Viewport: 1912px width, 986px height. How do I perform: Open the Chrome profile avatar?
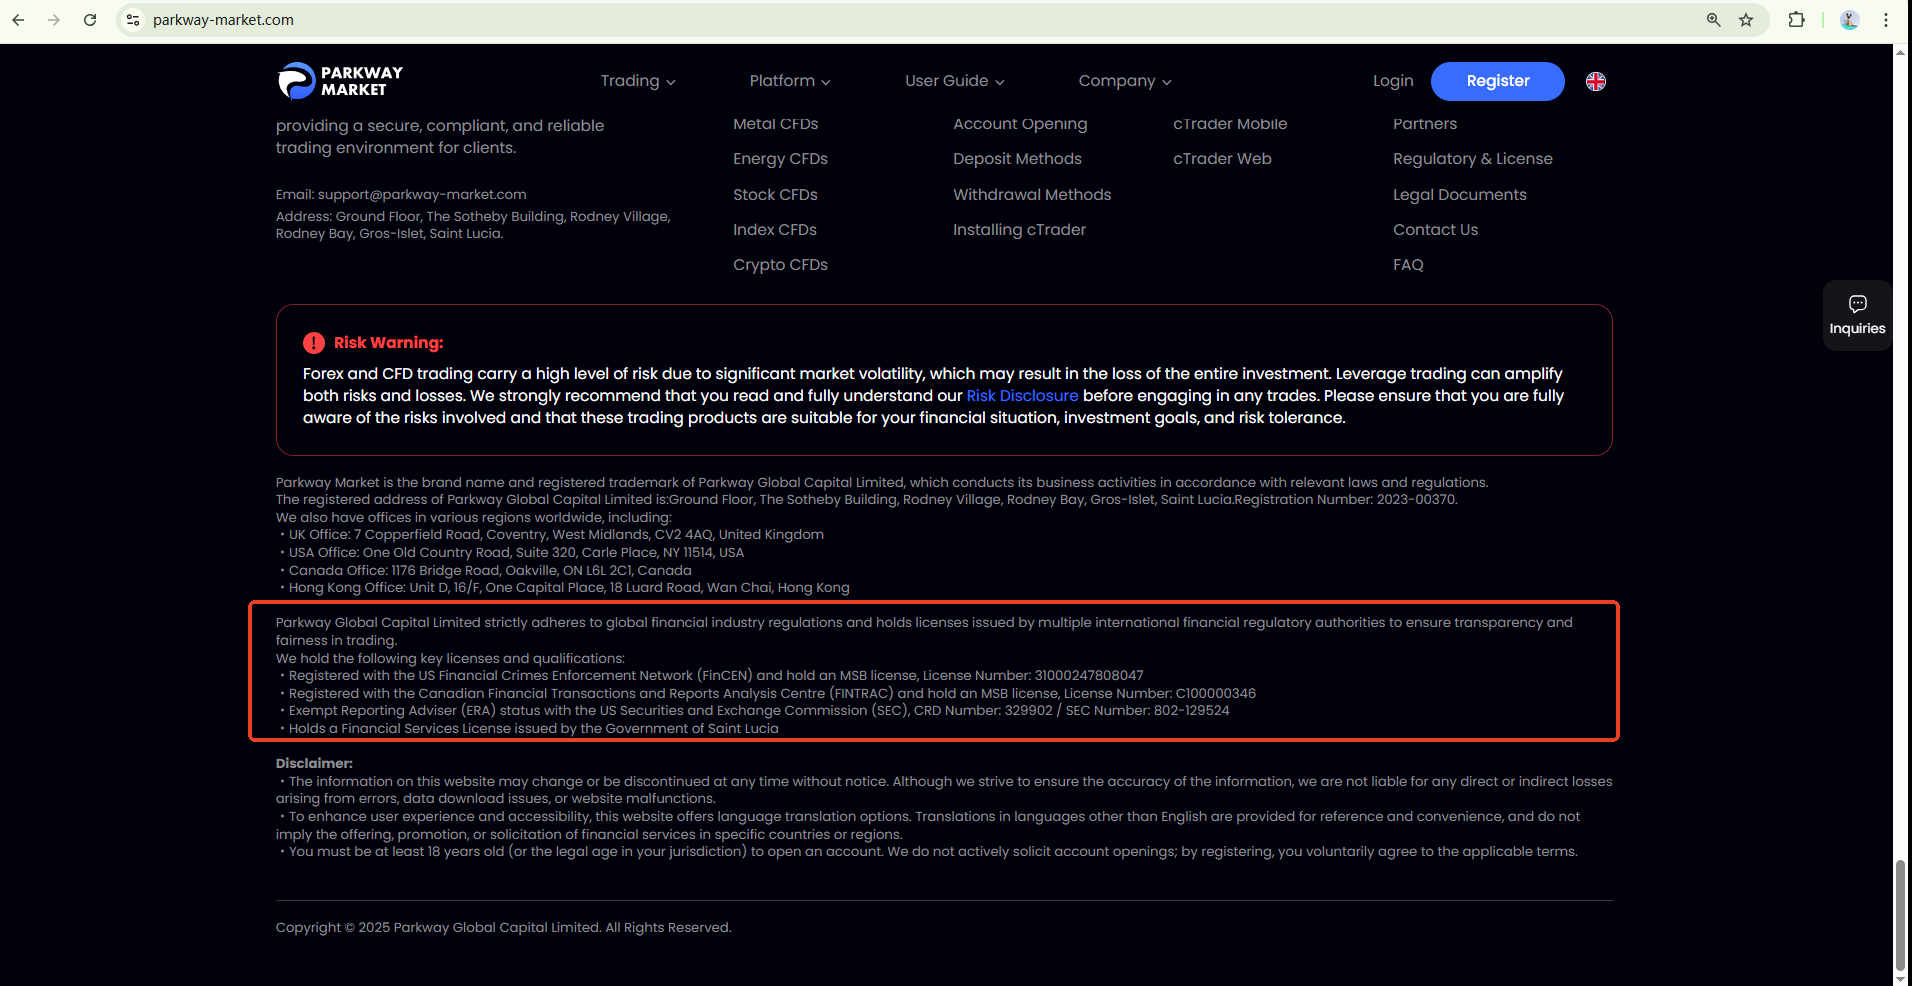tap(1850, 20)
